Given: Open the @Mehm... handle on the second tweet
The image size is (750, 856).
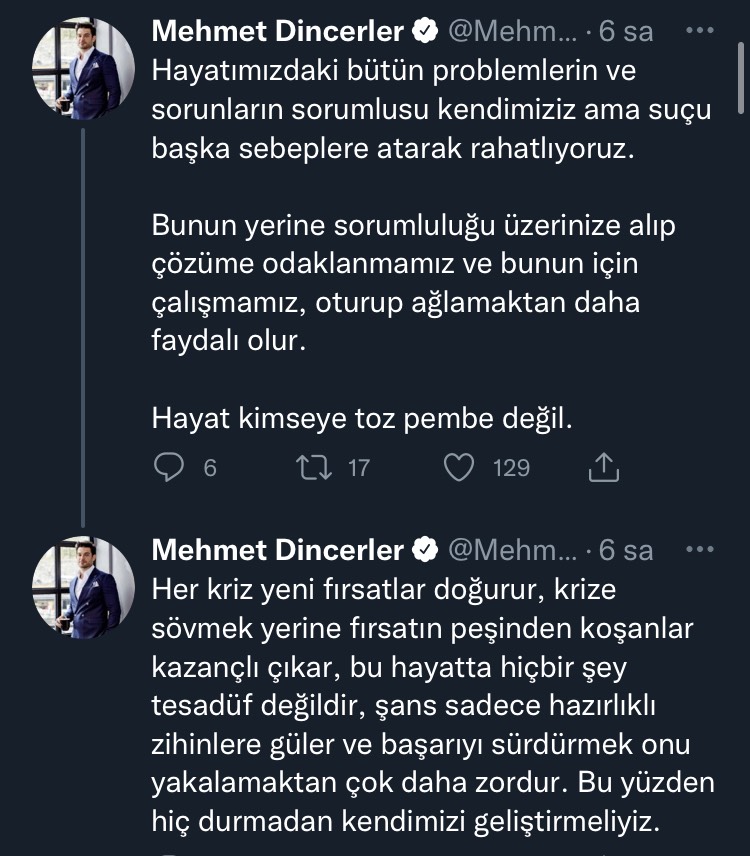Looking at the screenshot, I should click(x=511, y=550).
